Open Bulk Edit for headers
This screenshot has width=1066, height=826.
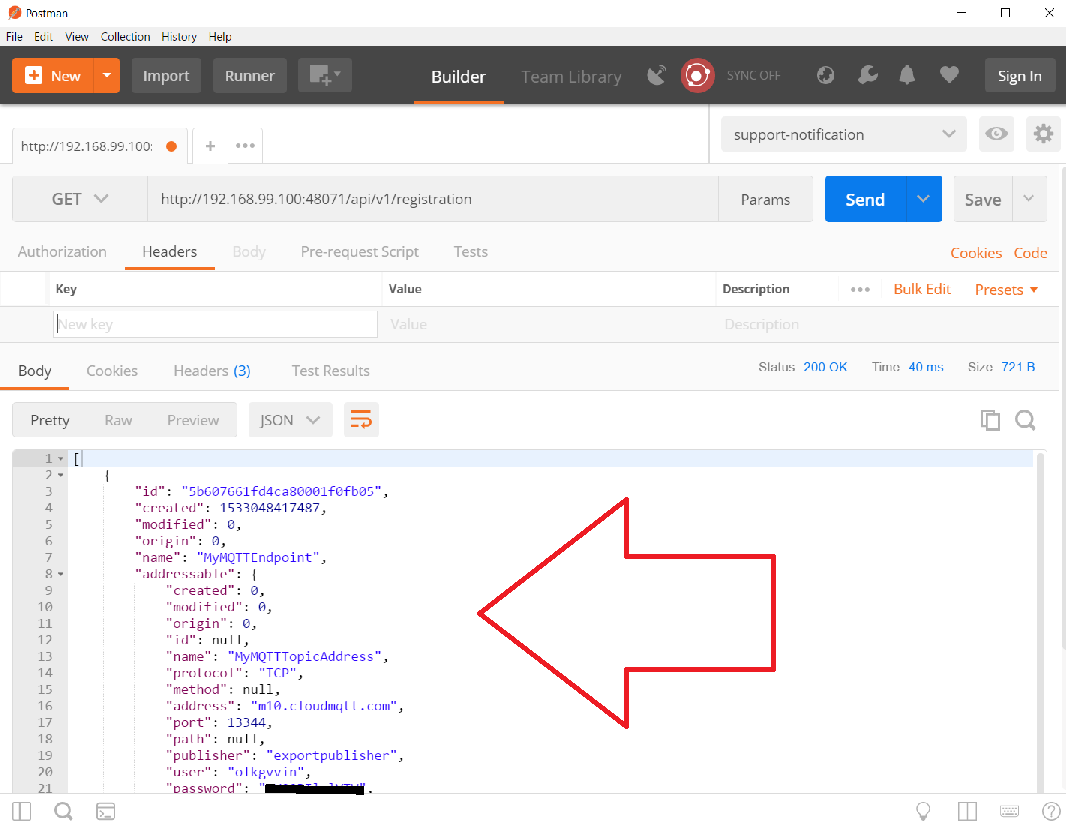pyautogui.click(x=921, y=289)
